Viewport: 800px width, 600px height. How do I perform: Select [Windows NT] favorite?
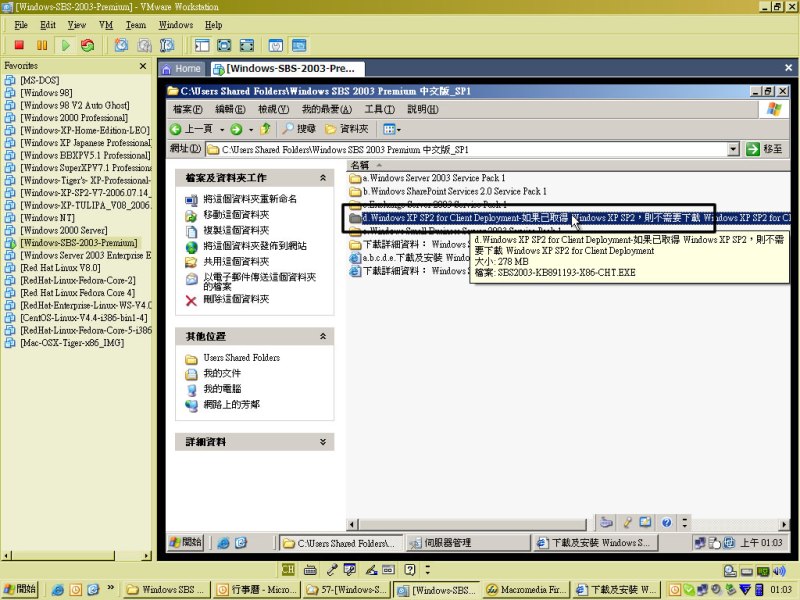coord(47,217)
